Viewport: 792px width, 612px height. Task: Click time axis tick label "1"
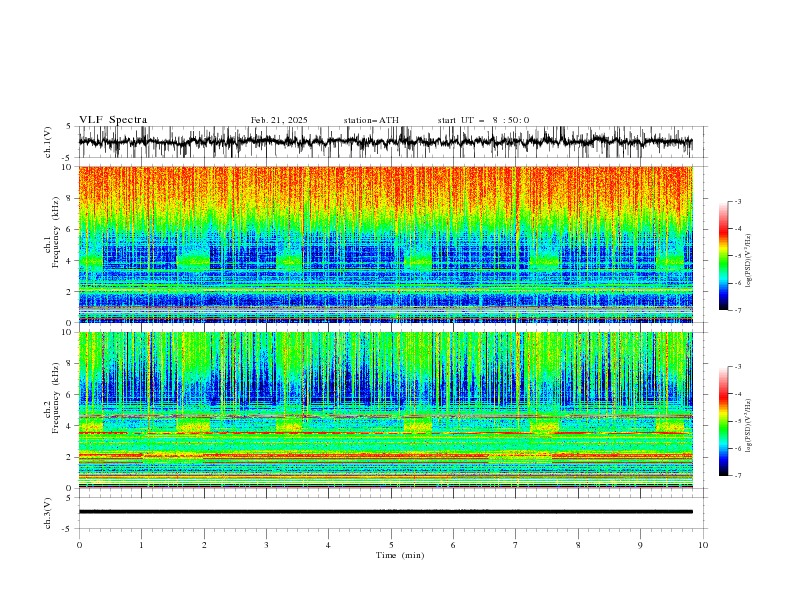(x=141, y=545)
